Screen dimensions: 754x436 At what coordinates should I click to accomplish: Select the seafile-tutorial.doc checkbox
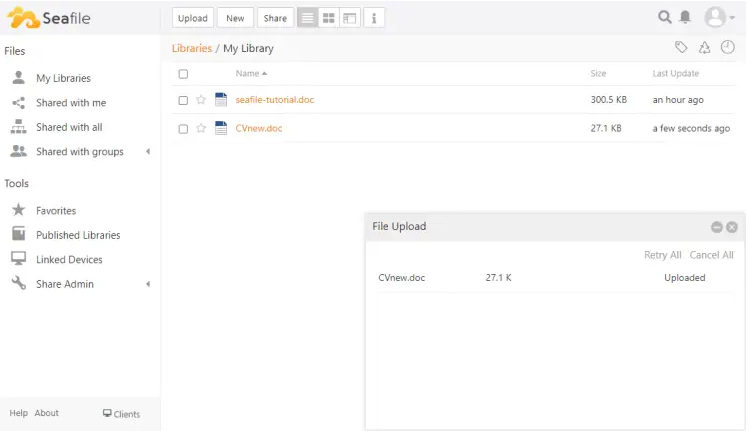pyautogui.click(x=183, y=100)
